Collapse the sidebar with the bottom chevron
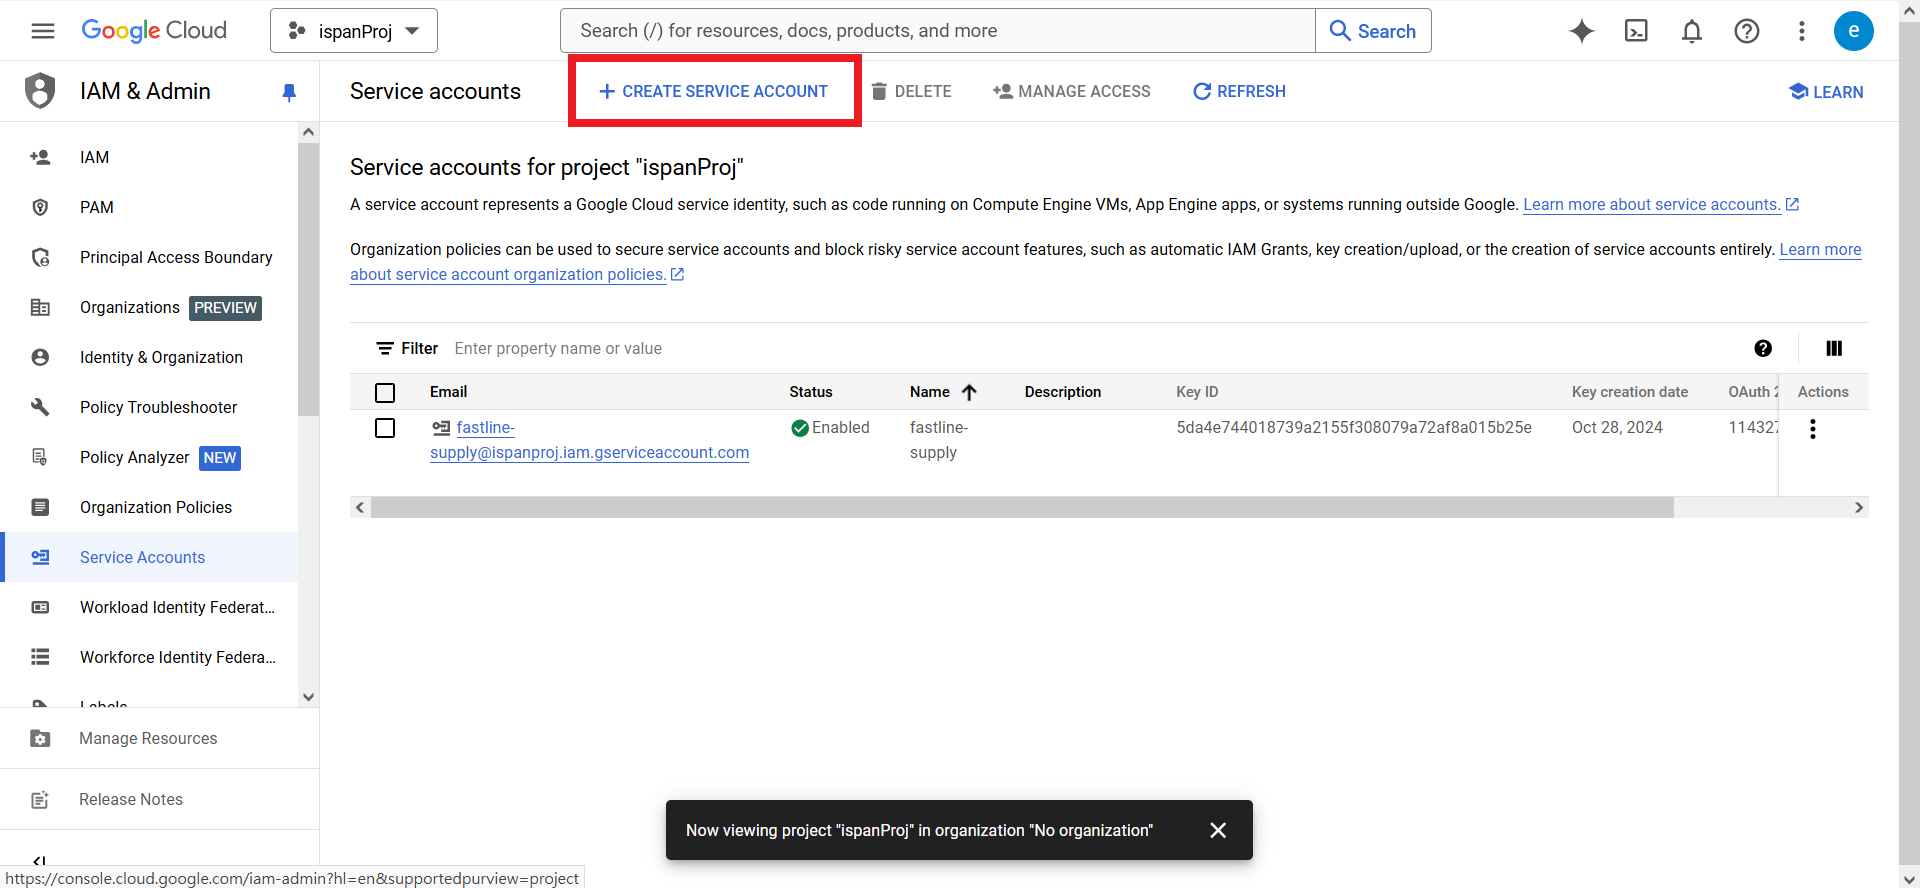 pos(39,860)
